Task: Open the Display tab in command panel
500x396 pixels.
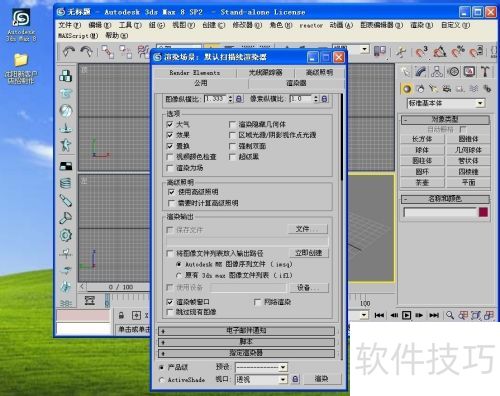Action: pos(469,71)
